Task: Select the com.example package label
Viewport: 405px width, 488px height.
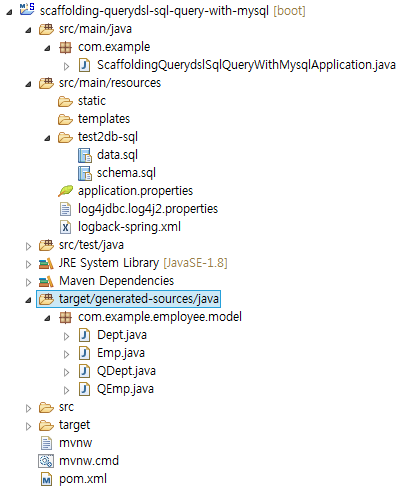Action: coord(114,47)
